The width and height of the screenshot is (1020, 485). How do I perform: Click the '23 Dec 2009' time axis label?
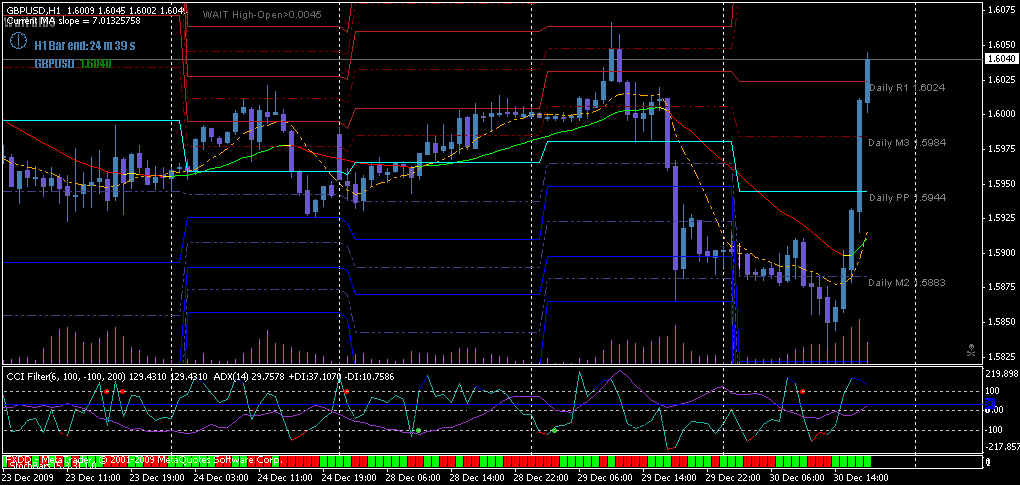pyautogui.click(x=28, y=477)
